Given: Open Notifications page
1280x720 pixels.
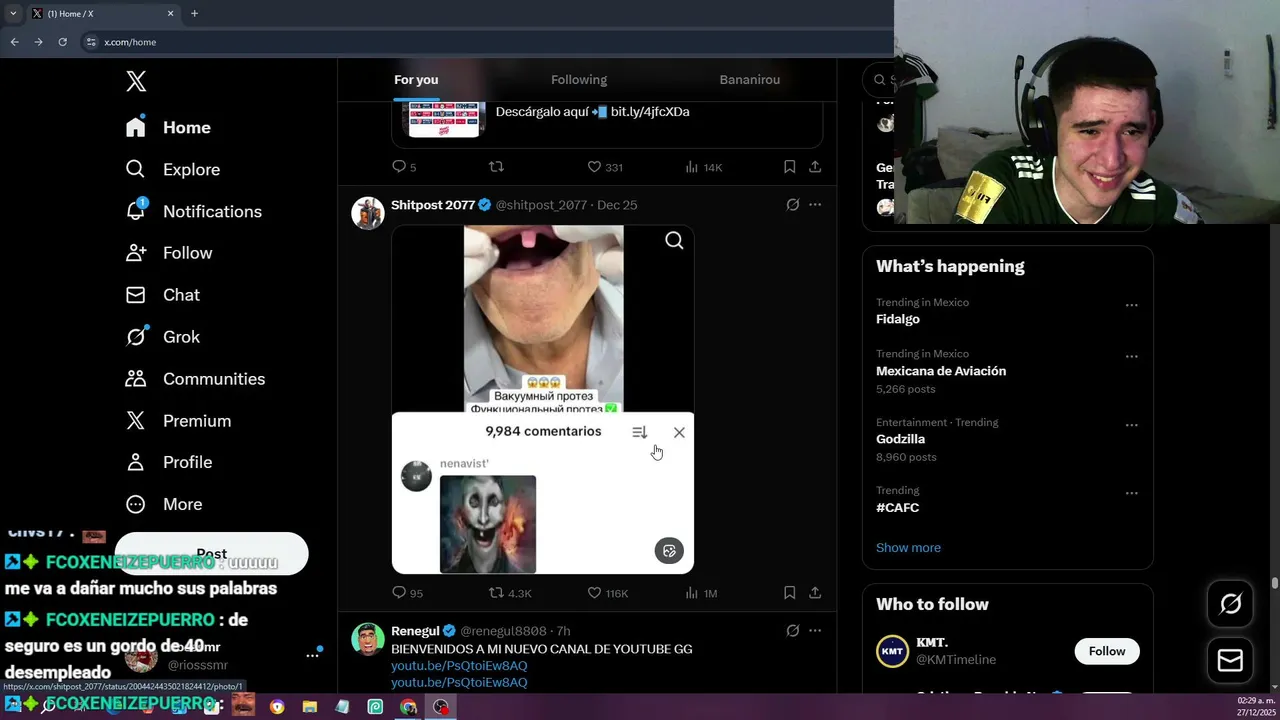Looking at the screenshot, I should [193, 211].
